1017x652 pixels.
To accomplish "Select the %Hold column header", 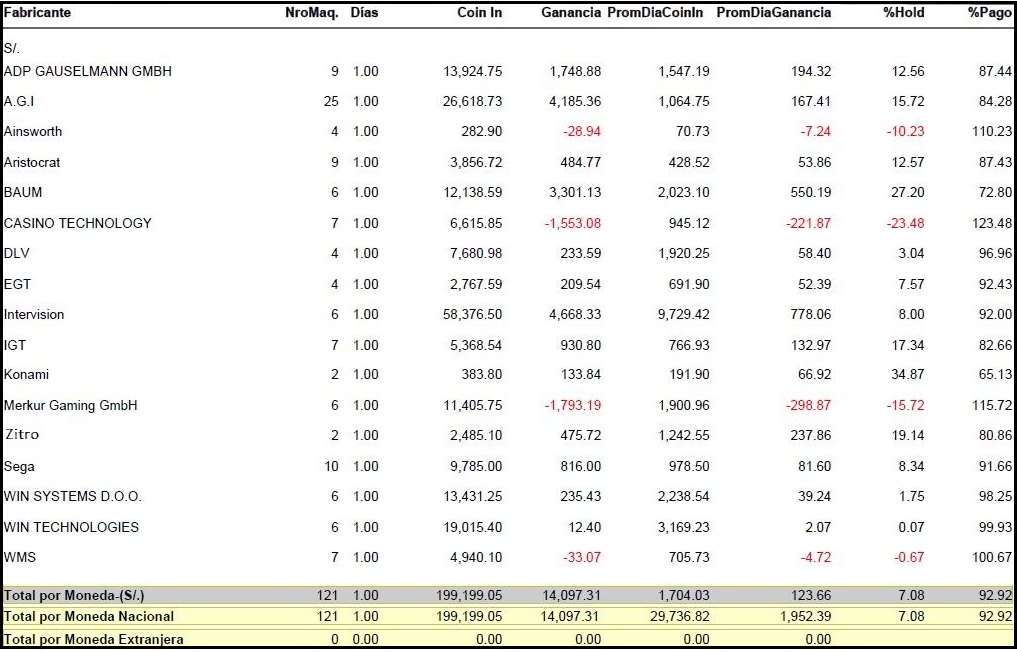I will coord(904,12).
